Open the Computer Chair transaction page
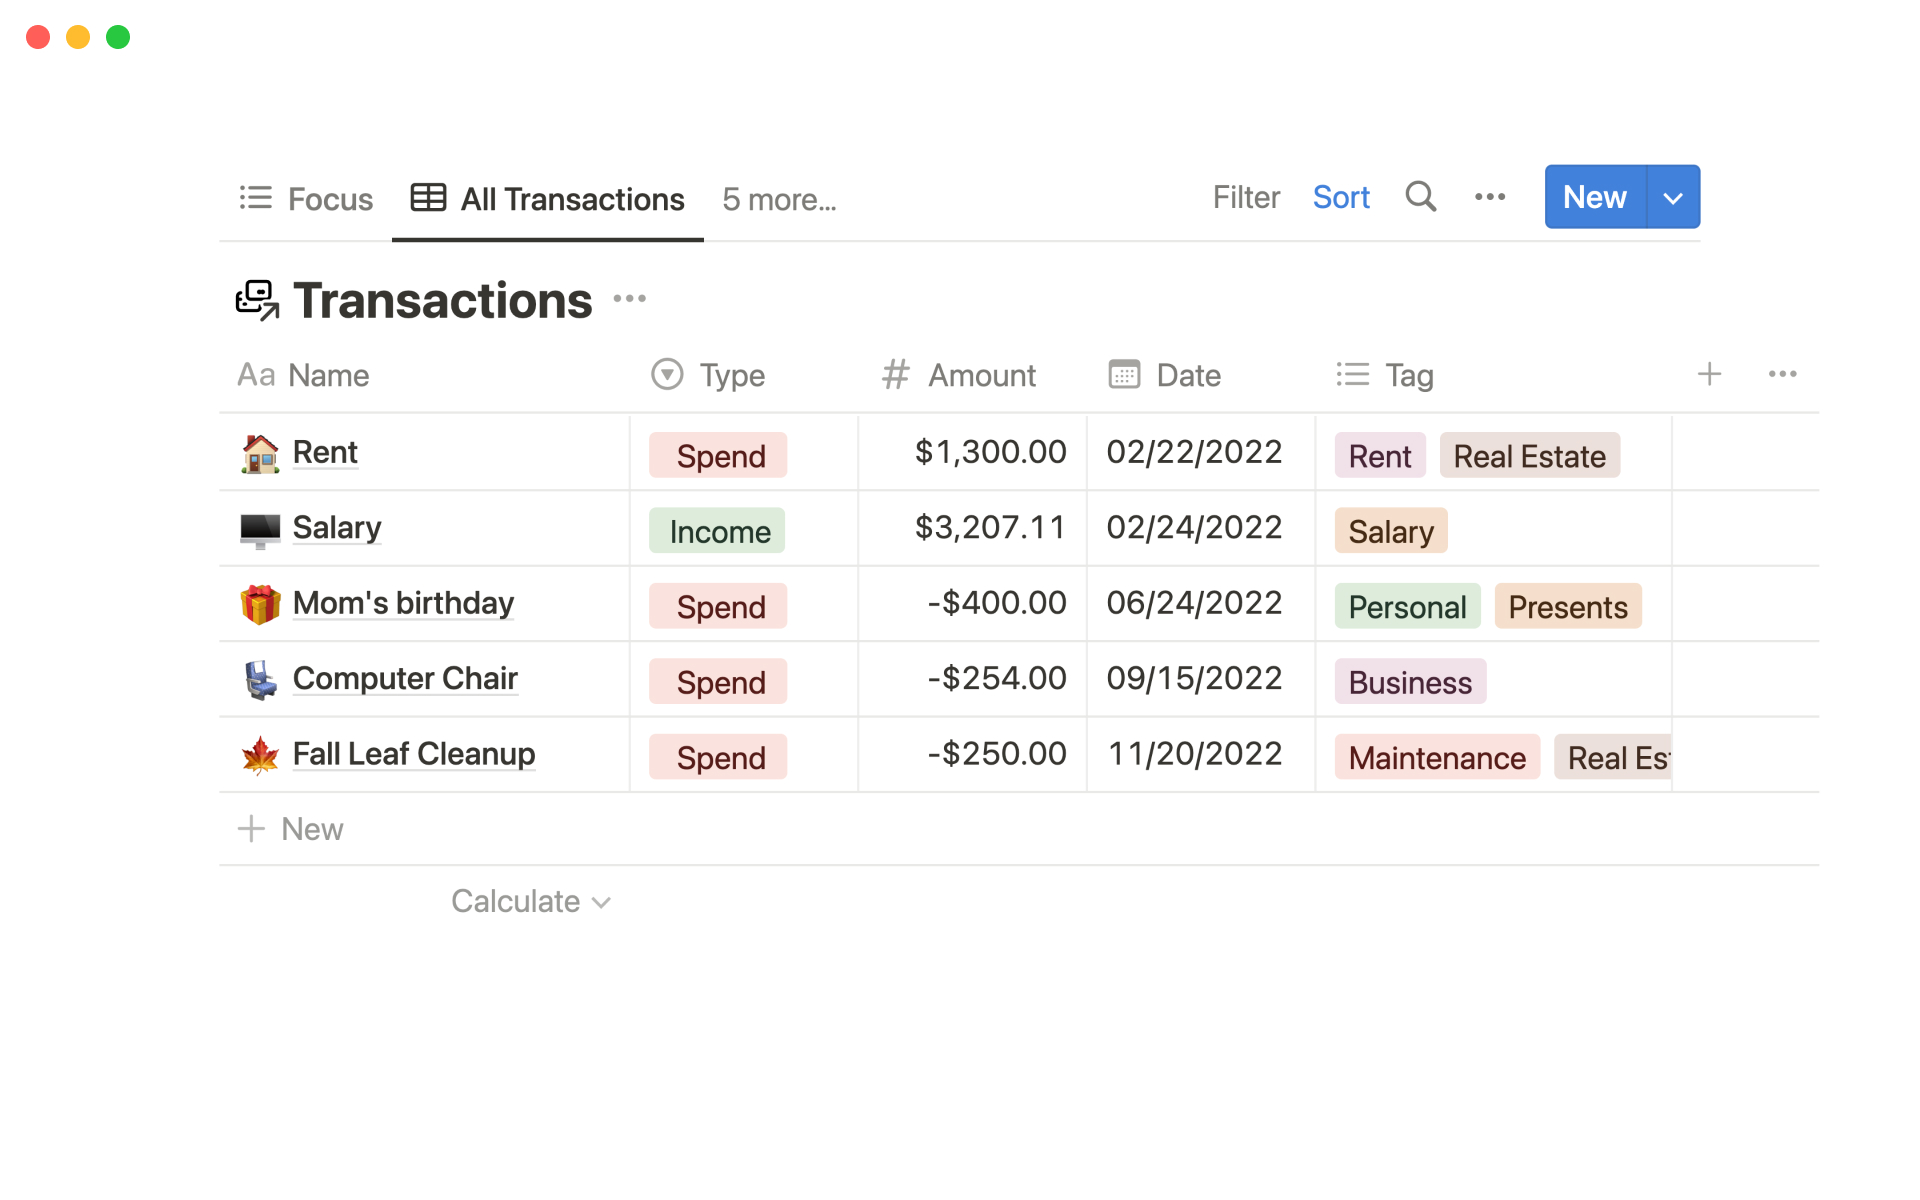The height and width of the screenshot is (1200, 1920). pos(404,678)
